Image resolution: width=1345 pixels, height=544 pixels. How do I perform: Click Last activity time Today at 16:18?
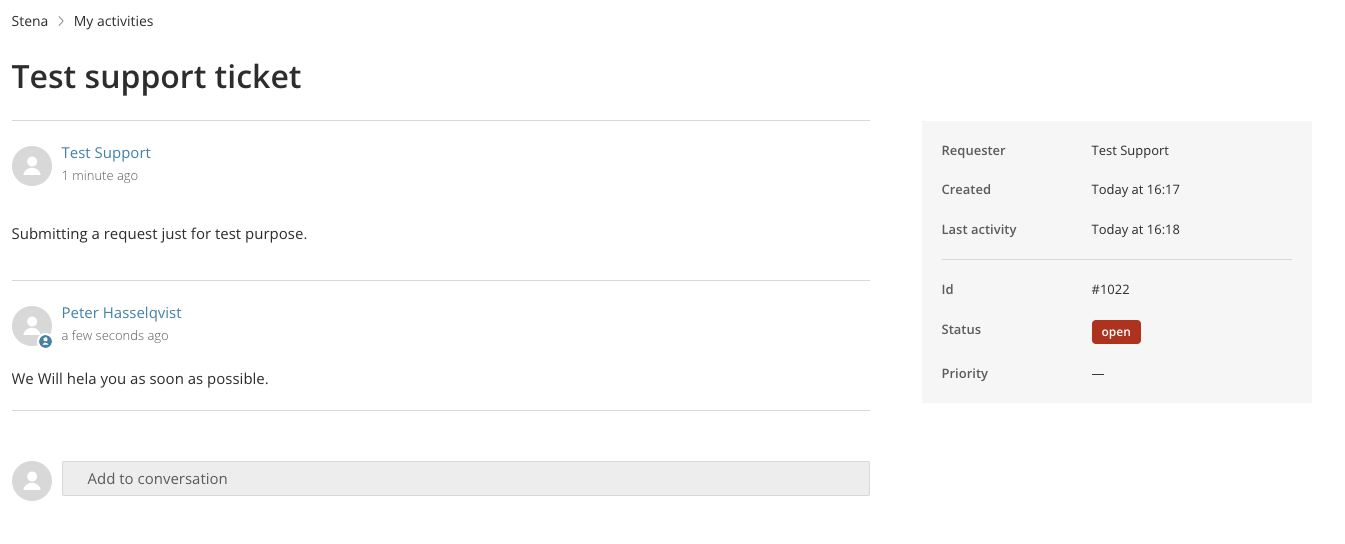click(x=1135, y=229)
